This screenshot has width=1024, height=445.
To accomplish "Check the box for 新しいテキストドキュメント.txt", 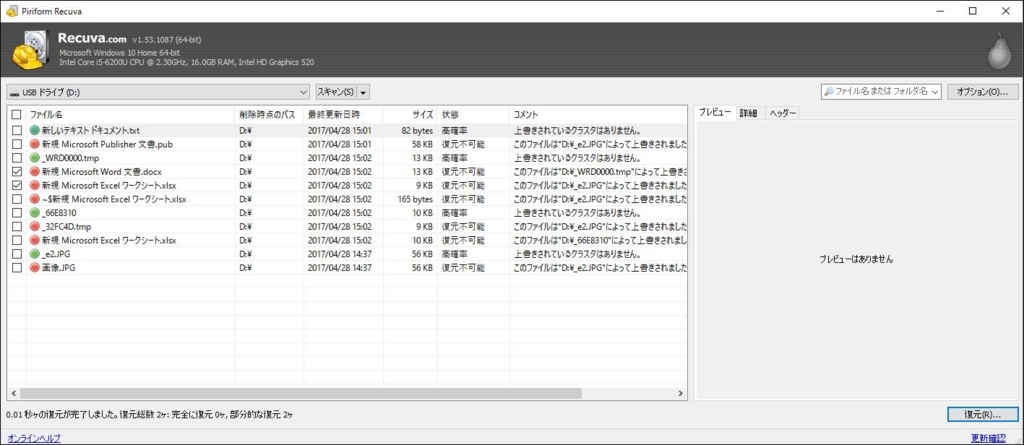I will point(16,131).
